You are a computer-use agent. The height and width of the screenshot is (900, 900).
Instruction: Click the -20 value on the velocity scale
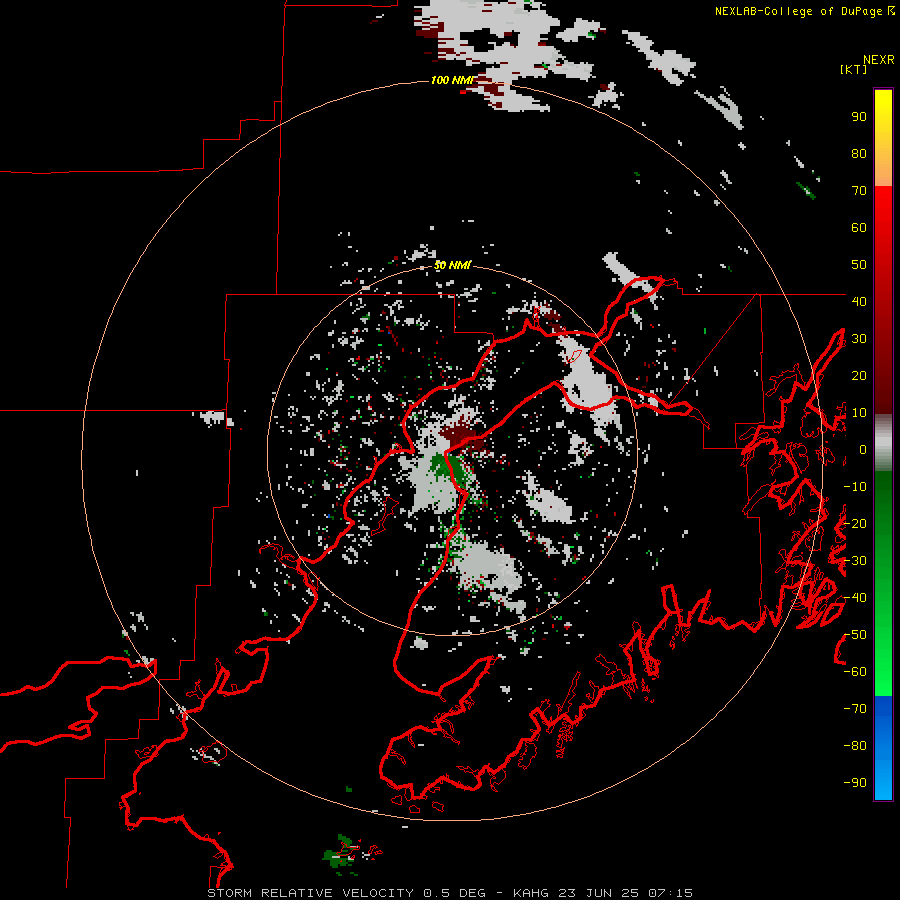(x=855, y=523)
